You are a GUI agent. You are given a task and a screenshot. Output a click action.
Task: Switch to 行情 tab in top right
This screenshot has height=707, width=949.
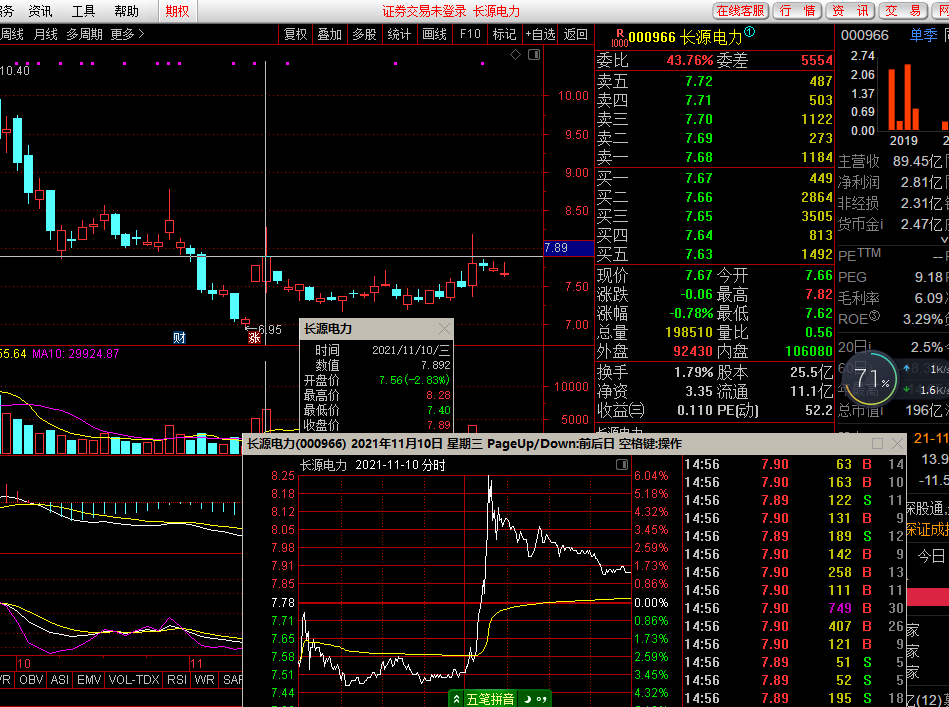pyautogui.click(x=798, y=11)
